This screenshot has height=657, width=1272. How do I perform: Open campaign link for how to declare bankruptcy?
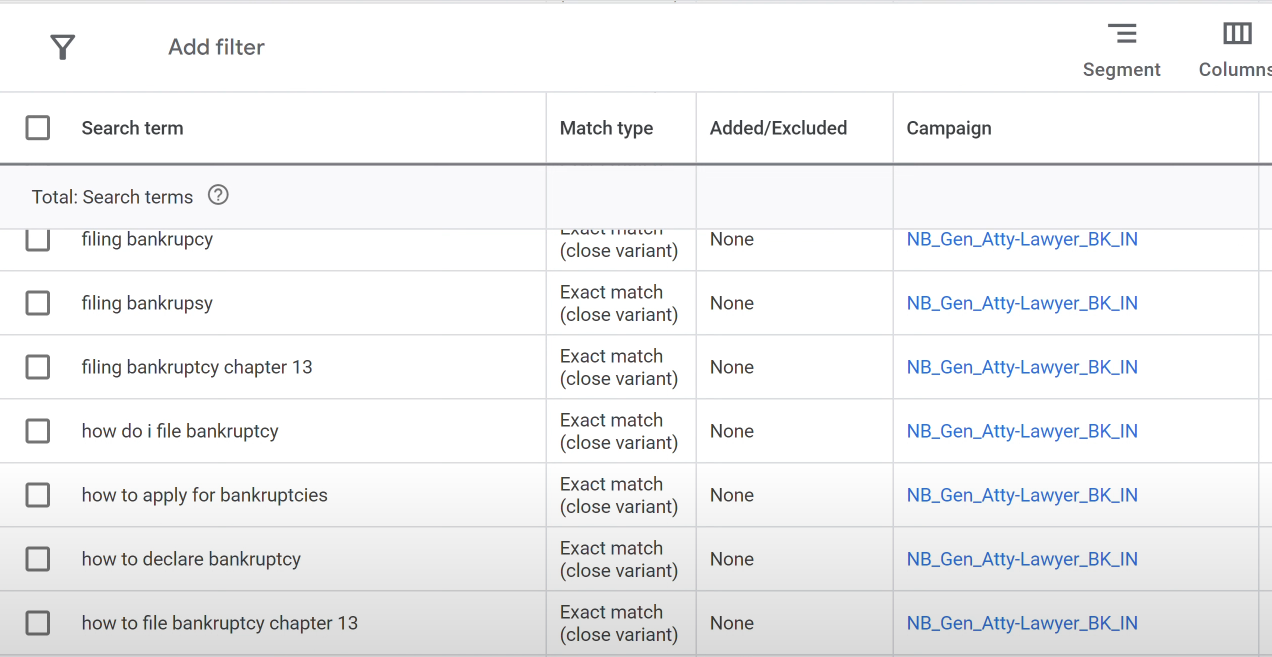coord(1022,559)
